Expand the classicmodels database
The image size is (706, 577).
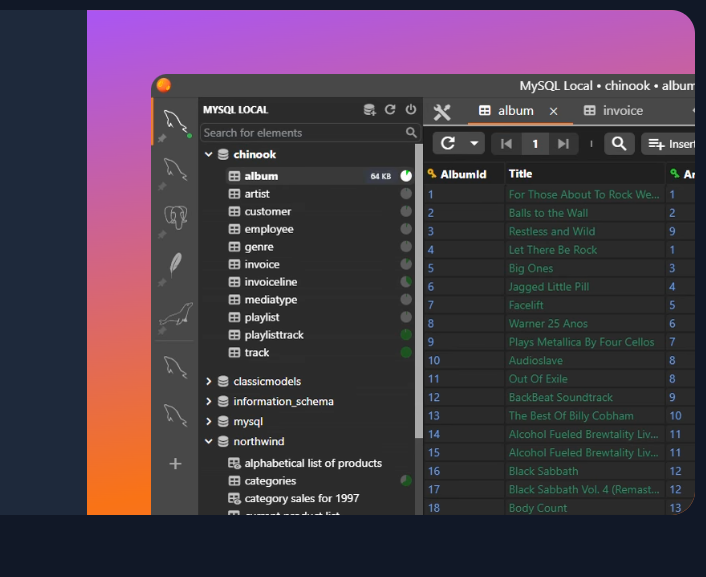pyautogui.click(x=208, y=381)
